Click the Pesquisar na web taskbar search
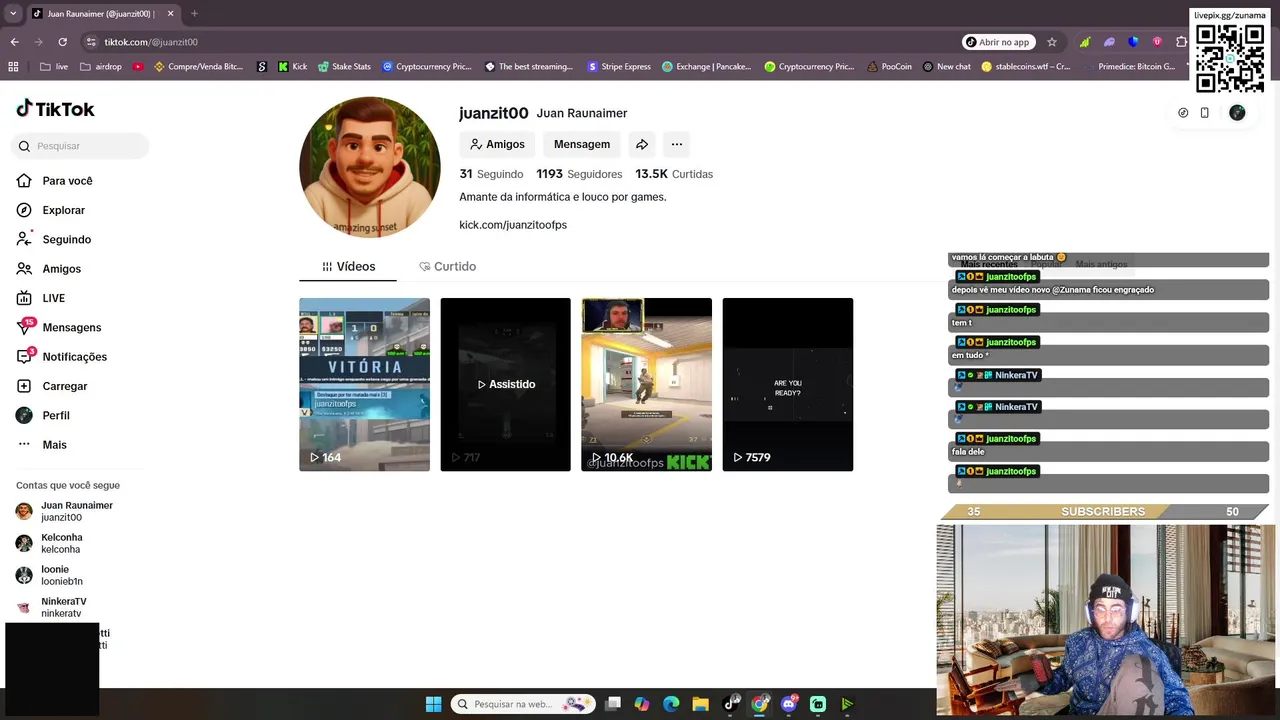The height and width of the screenshot is (720, 1280). 522,704
